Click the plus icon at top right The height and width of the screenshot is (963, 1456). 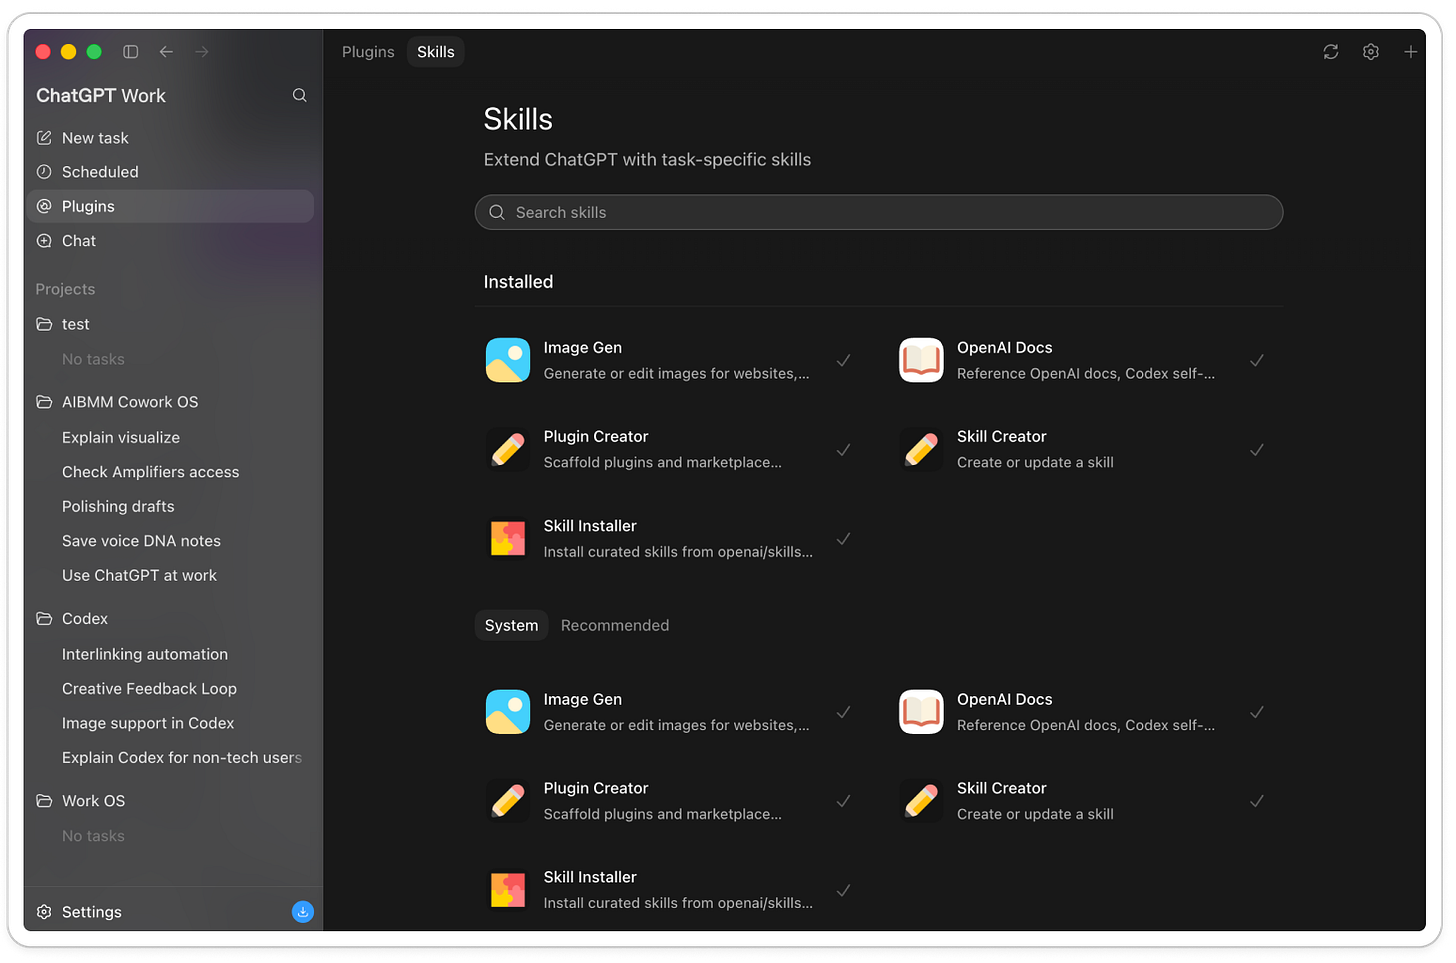(1410, 52)
